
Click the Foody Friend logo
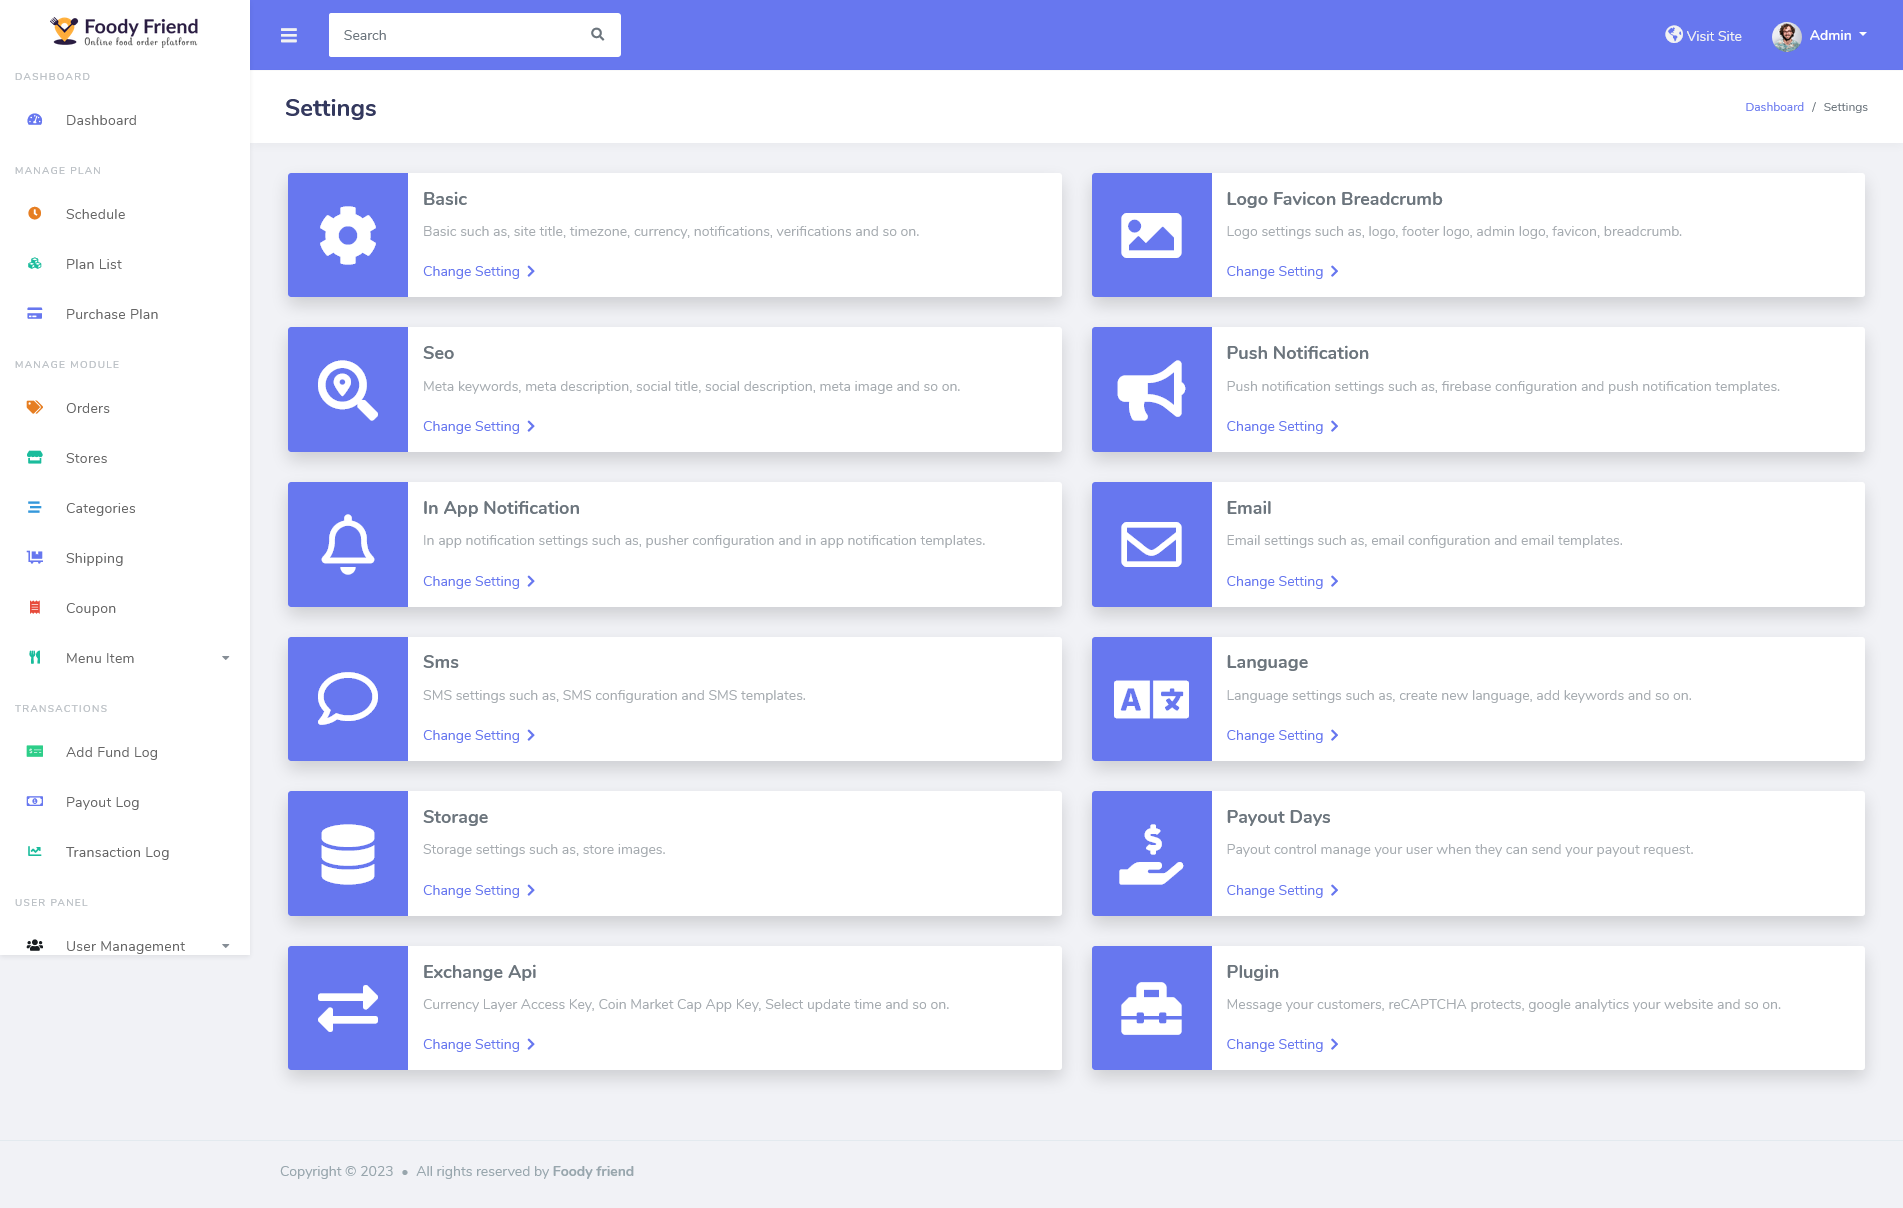tap(124, 32)
